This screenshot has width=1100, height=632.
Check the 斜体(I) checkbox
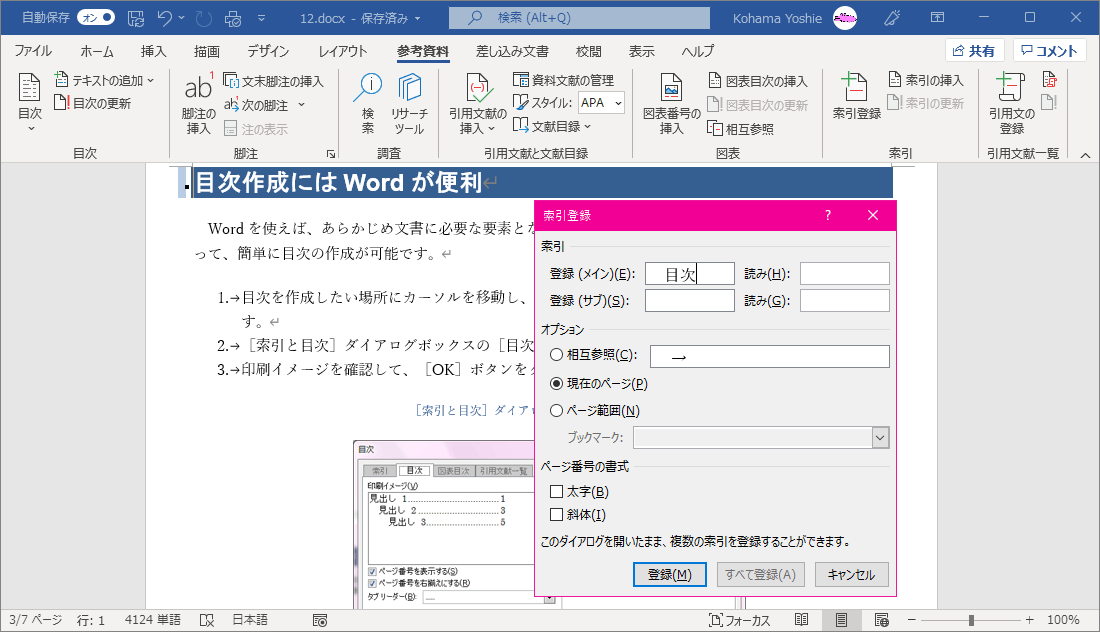coord(556,515)
